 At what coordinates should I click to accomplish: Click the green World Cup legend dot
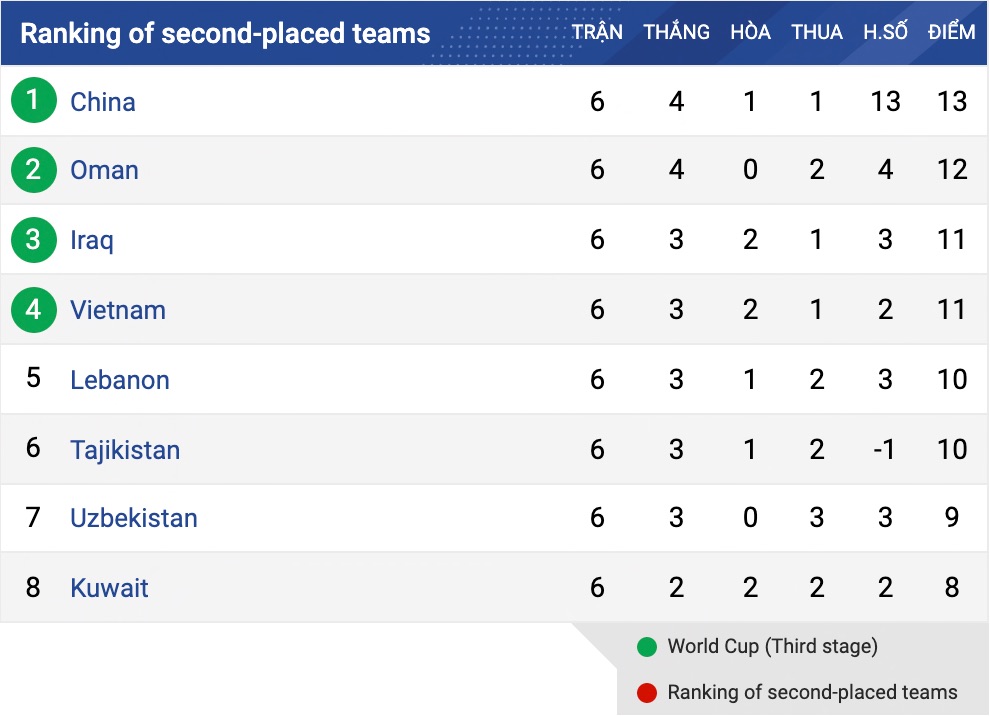point(647,647)
